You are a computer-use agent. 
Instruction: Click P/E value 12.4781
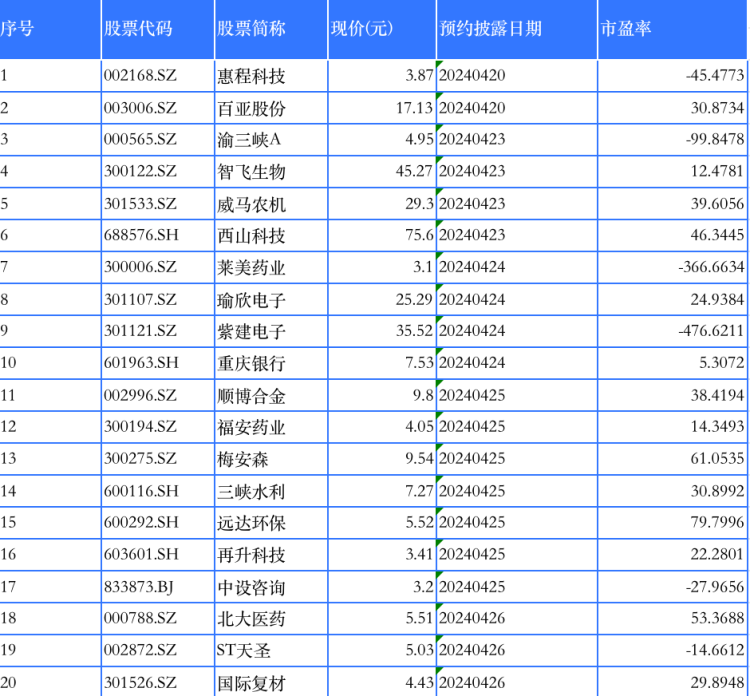click(673, 171)
